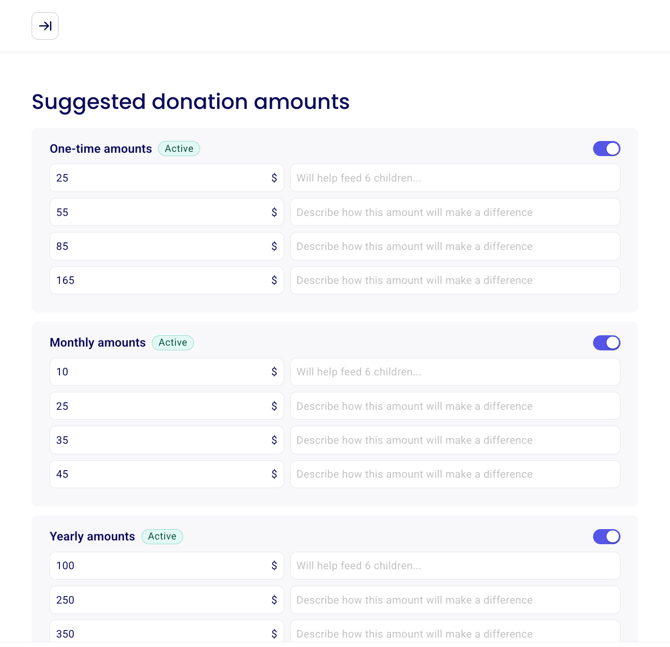Click the yearly 100 amount field
Viewport: 670px width, 647px height.
click(x=160, y=566)
